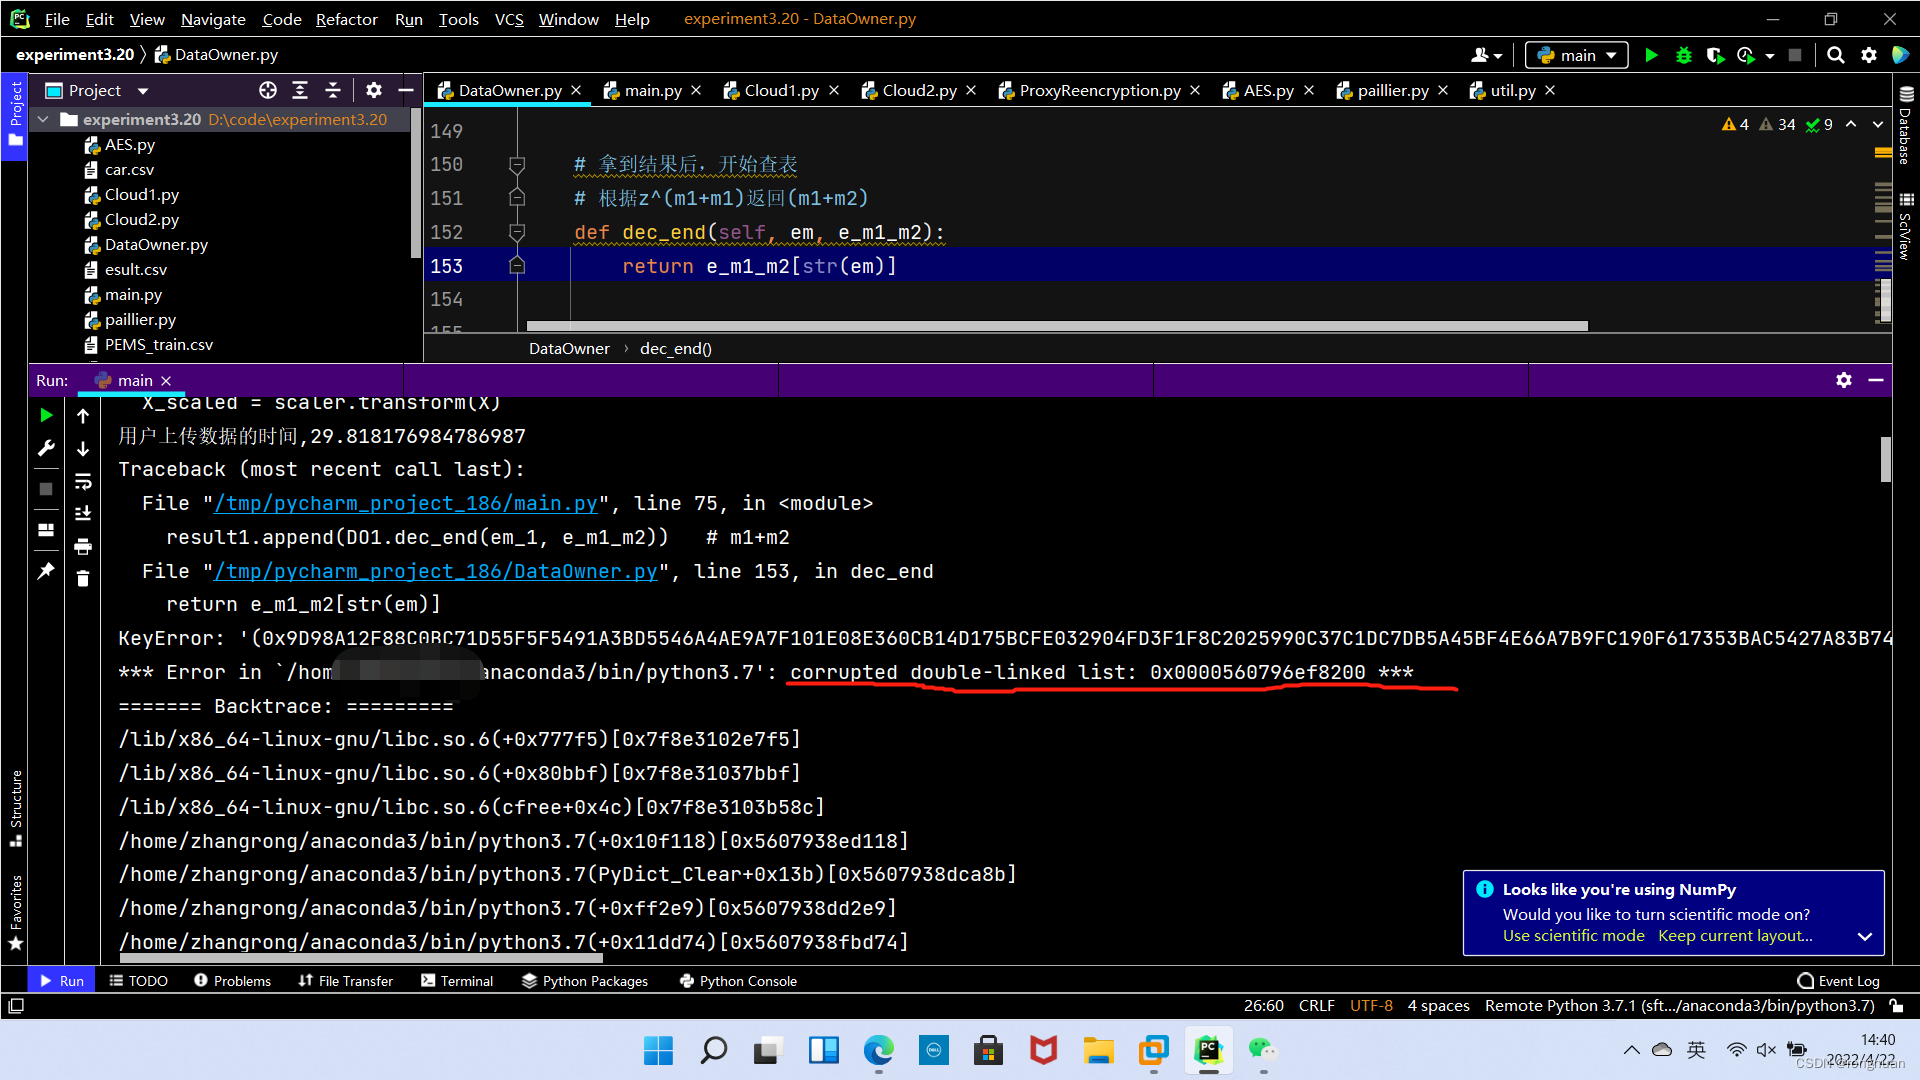Click the Use scientific mode link

coord(1573,936)
